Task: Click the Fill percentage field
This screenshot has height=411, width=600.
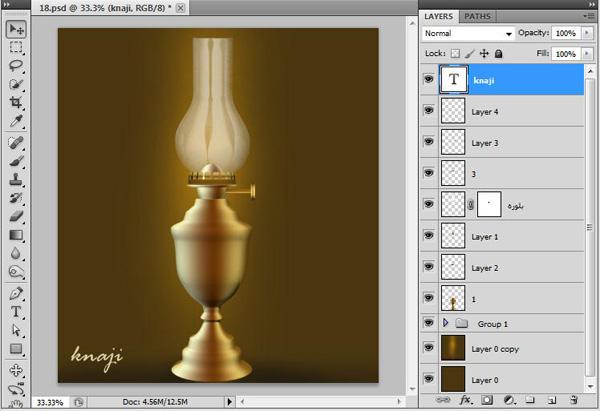Action: pos(564,53)
